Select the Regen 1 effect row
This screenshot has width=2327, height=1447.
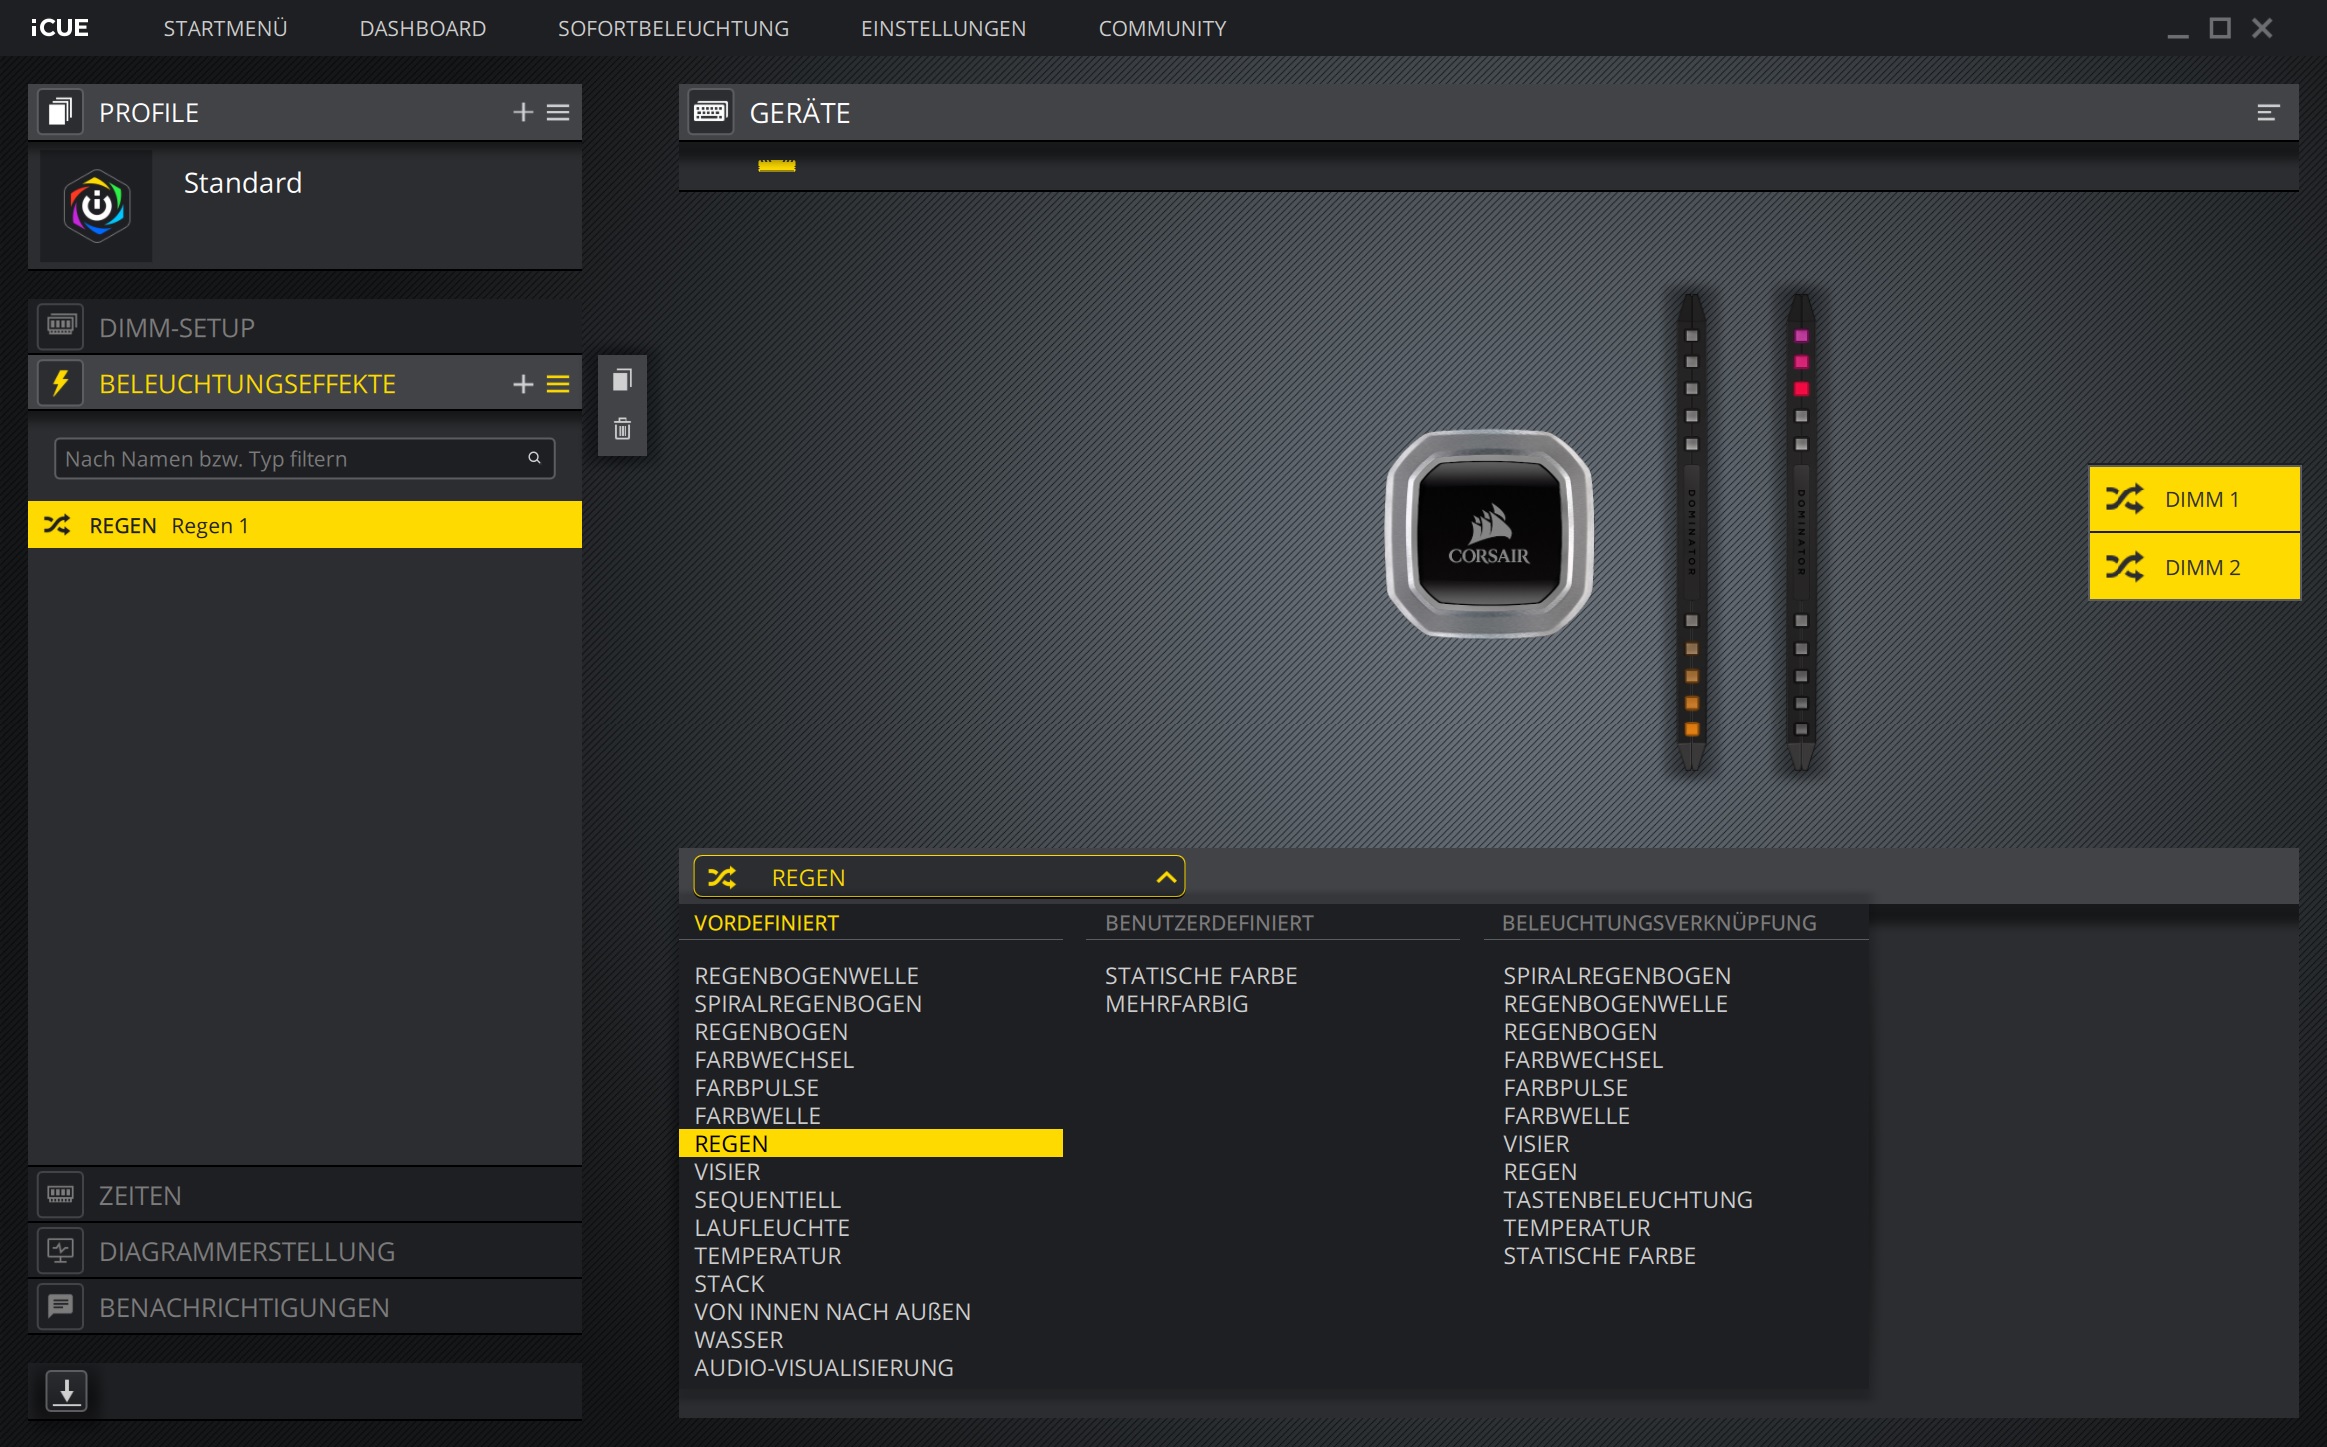pyautogui.click(x=305, y=525)
